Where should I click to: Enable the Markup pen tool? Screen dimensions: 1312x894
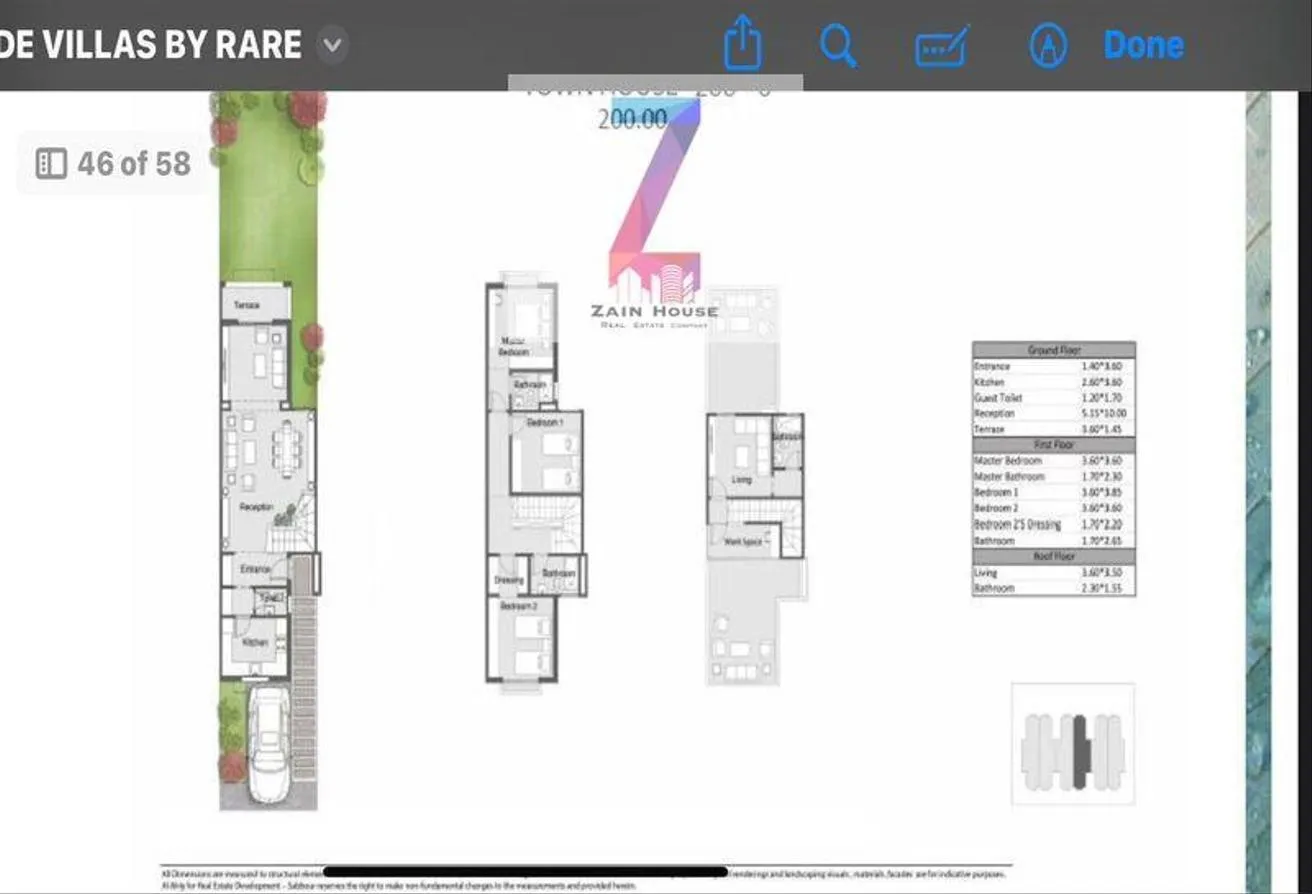pyautogui.click(x=1048, y=46)
